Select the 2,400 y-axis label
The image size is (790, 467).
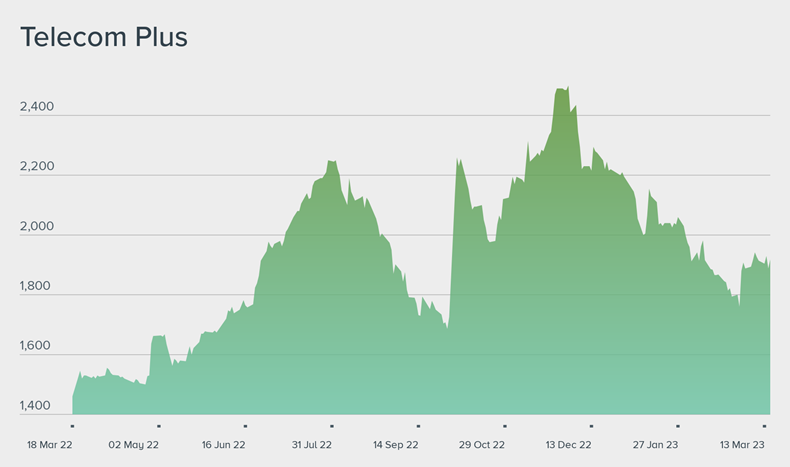(x=37, y=107)
